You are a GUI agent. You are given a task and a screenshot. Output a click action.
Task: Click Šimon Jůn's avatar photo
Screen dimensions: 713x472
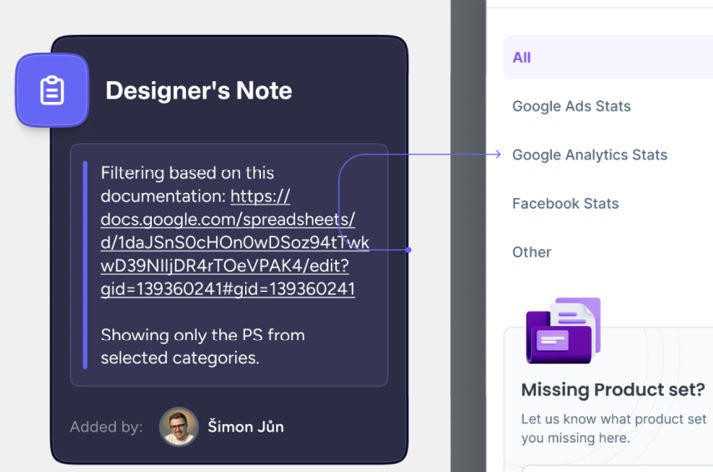(178, 427)
